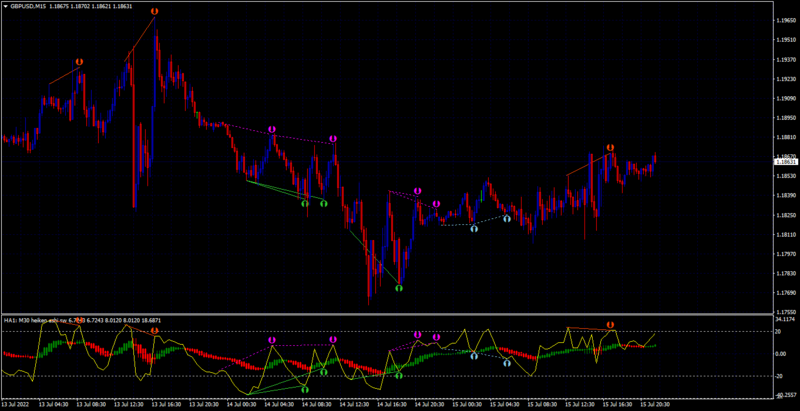Click the 1.18950 price axis label
Screen dimensions: 800x411
pyautogui.click(x=785, y=118)
